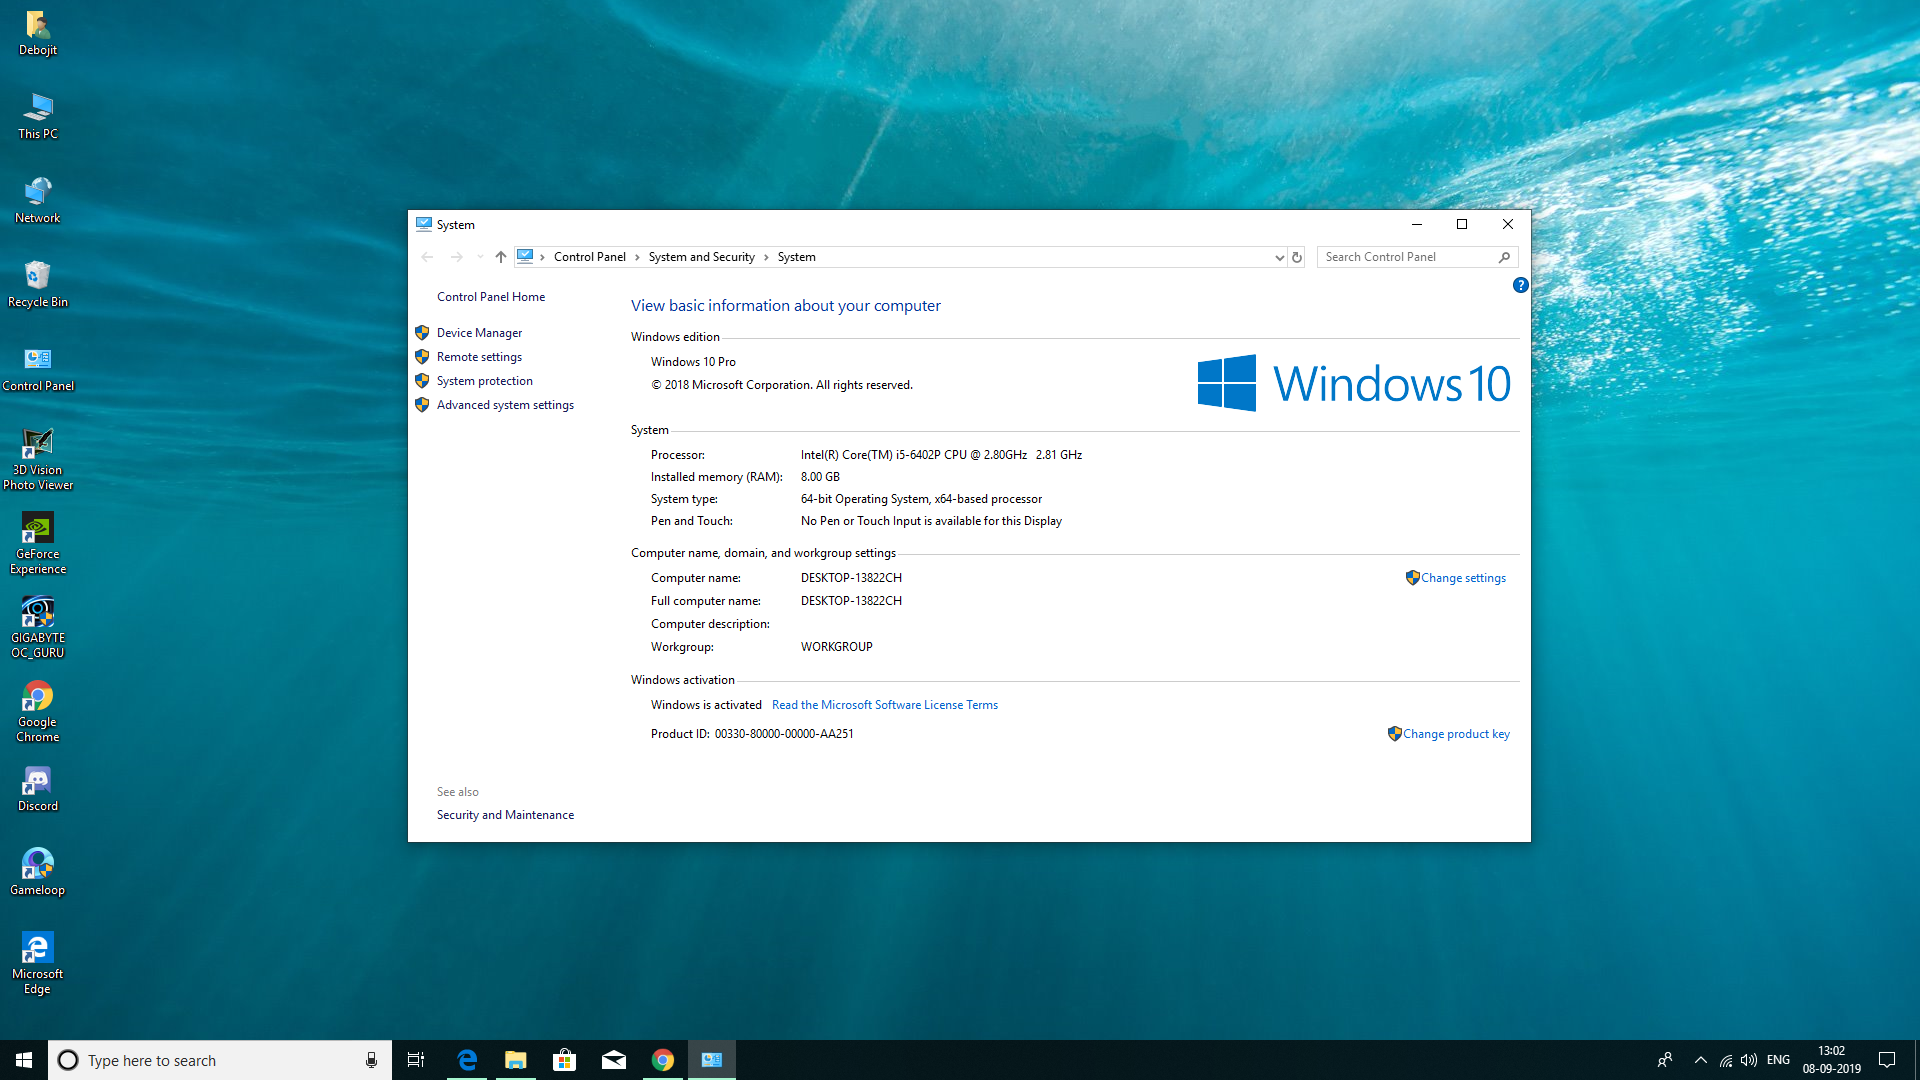Image resolution: width=1920 pixels, height=1080 pixels.
Task: Click the microphone icon in search box
Action: [371, 1060]
